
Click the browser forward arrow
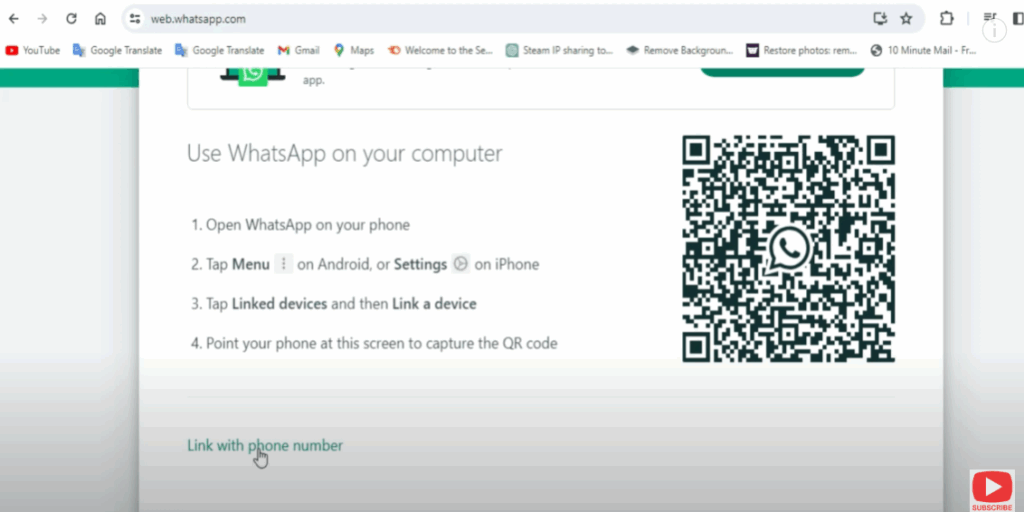pos(42,19)
